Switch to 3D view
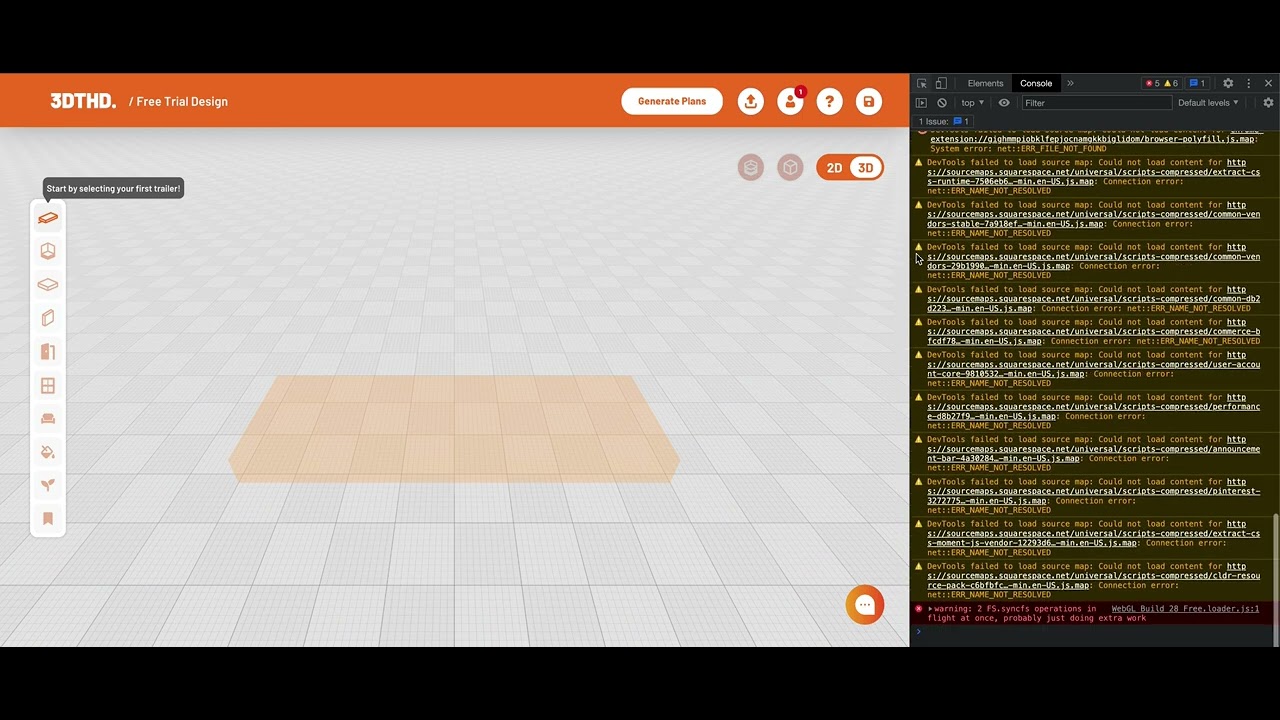1280x720 pixels. pos(866,168)
